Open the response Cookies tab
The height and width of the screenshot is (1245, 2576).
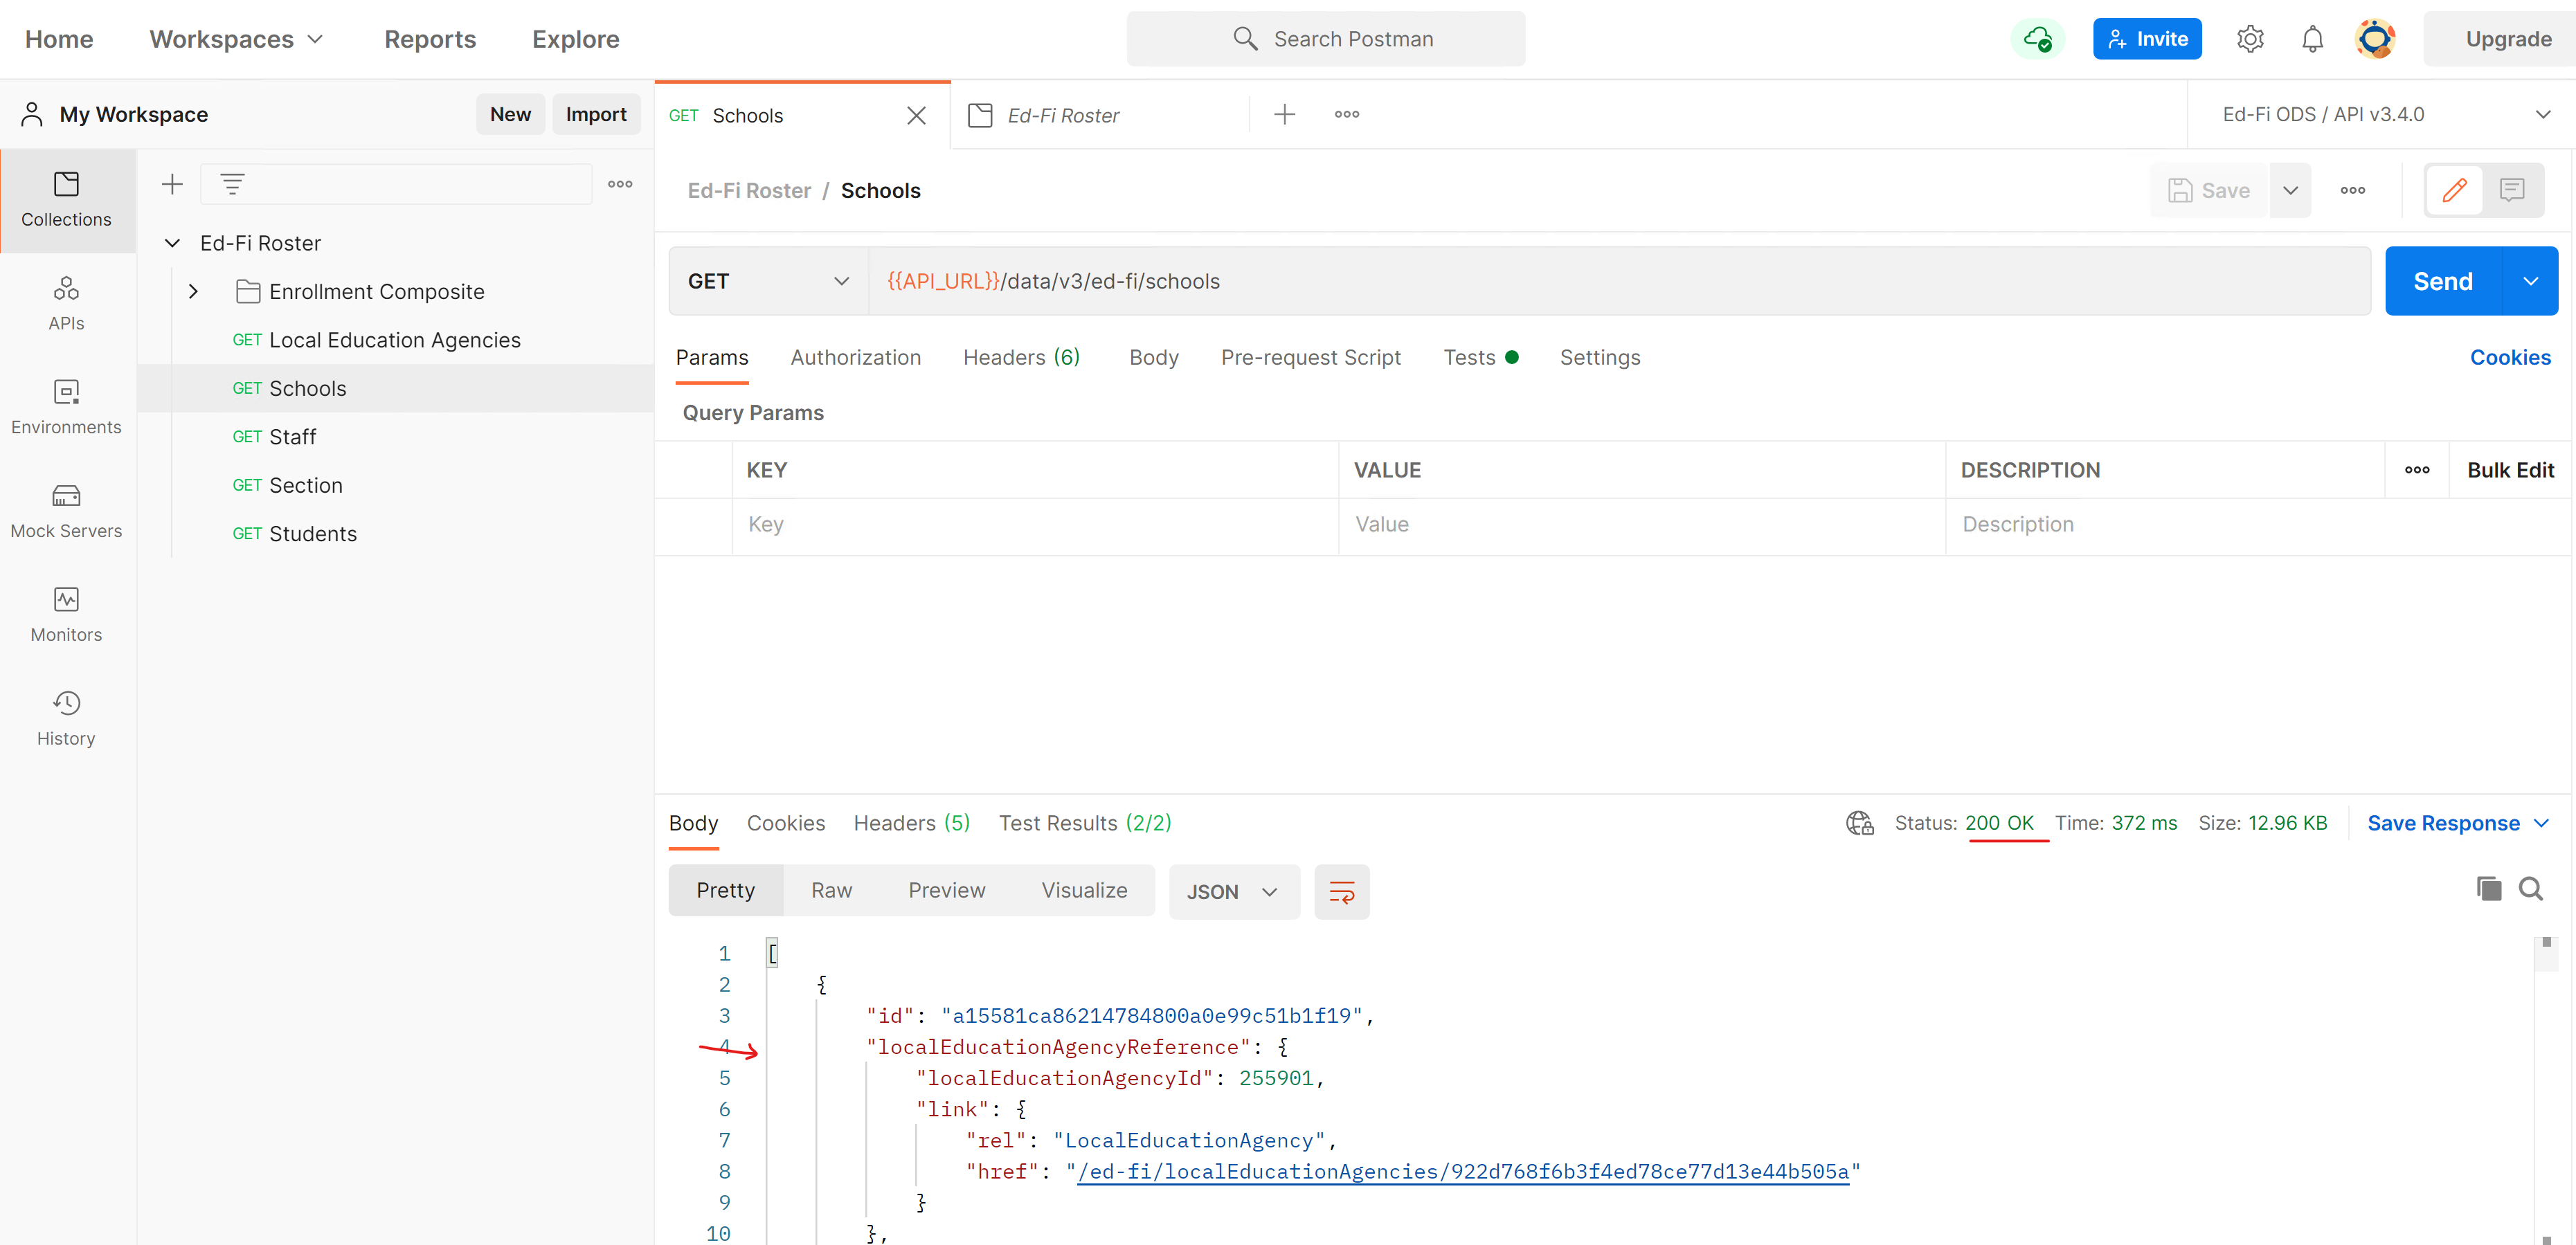pos(786,823)
